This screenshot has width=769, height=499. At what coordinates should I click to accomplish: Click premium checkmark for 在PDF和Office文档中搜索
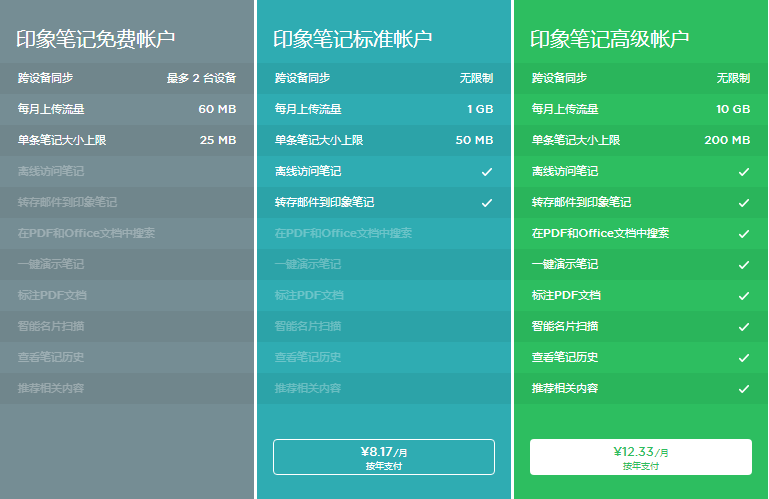pyautogui.click(x=743, y=234)
